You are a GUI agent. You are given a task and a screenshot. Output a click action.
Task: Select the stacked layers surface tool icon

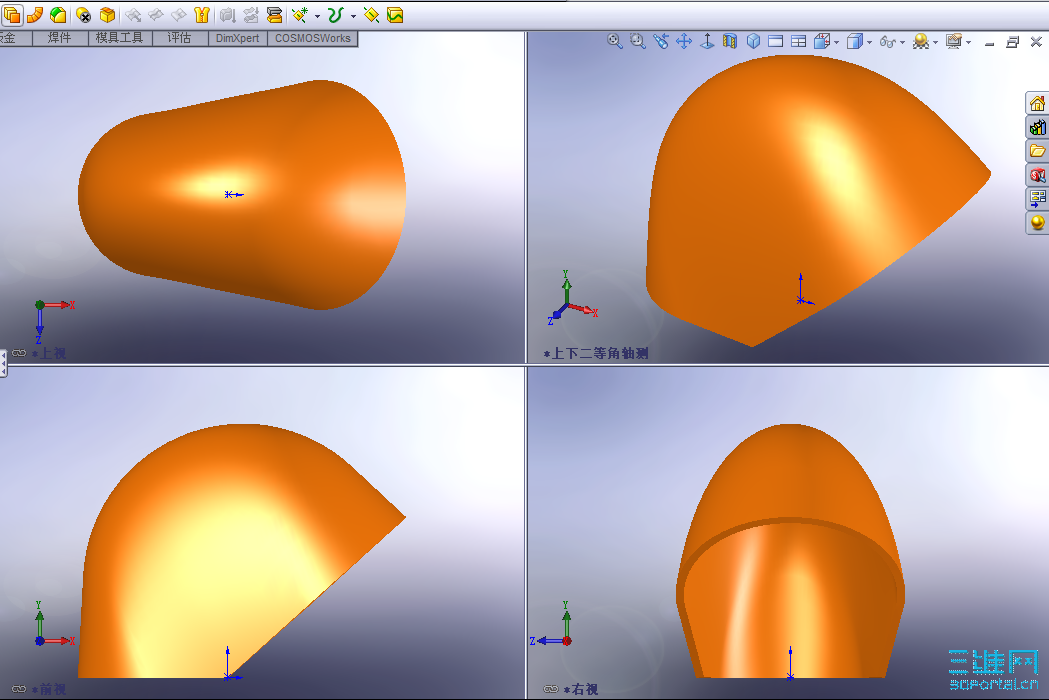[274, 14]
